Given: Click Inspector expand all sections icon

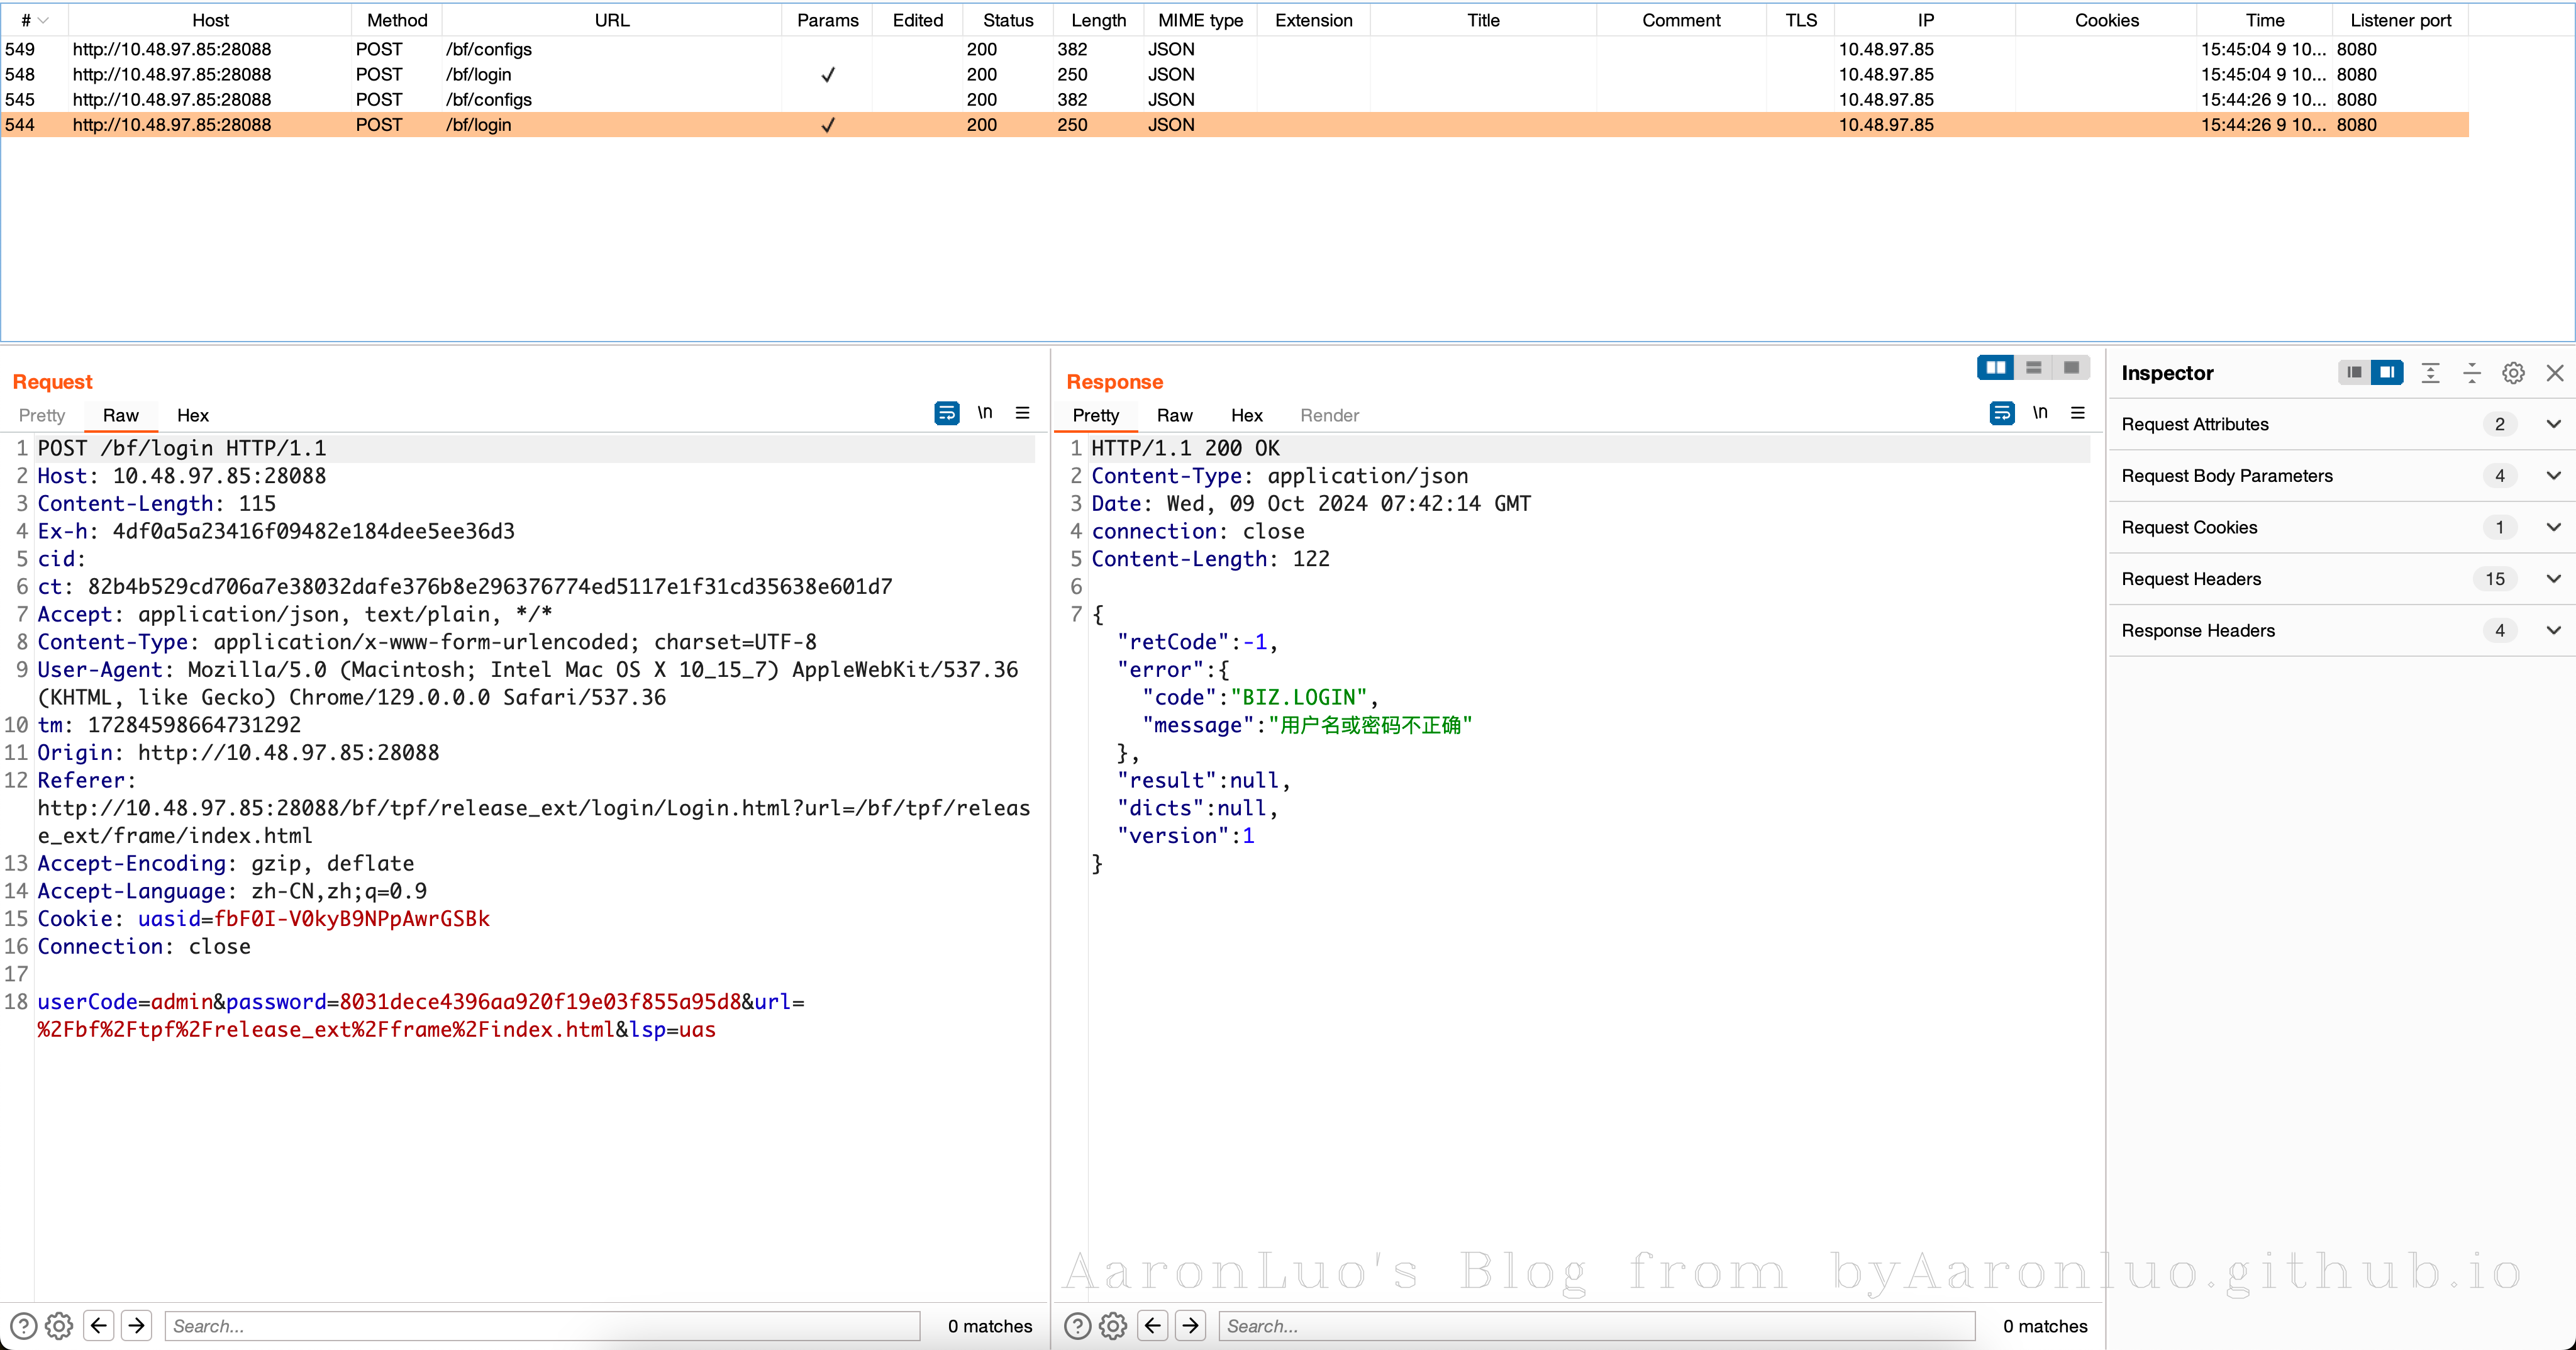Looking at the screenshot, I should pyautogui.click(x=2430, y=373).
